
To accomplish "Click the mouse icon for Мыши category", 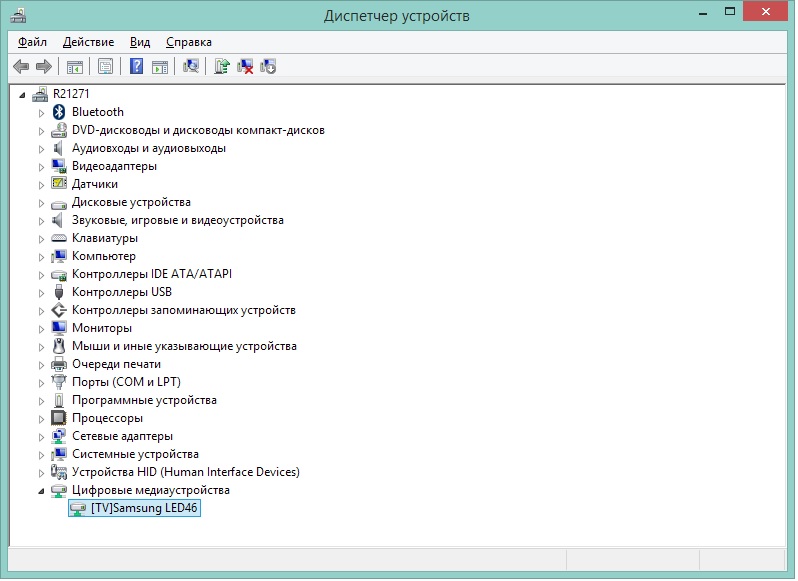I will point(59,346).
